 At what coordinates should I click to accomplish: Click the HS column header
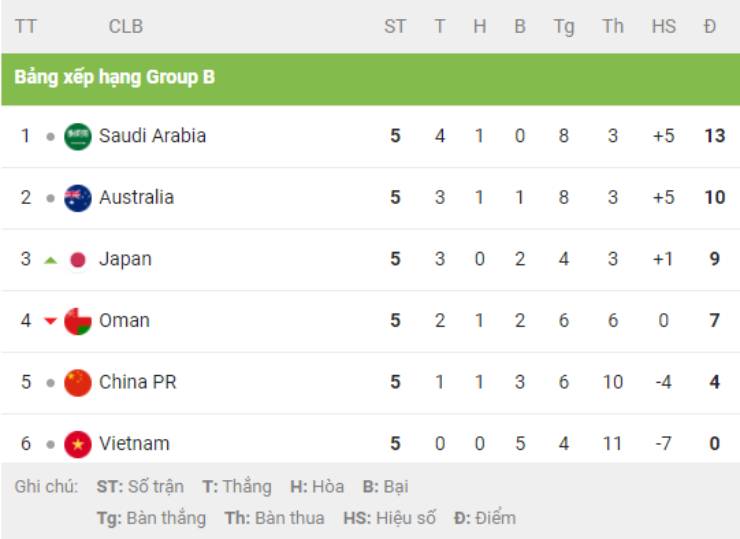(664, 26)
